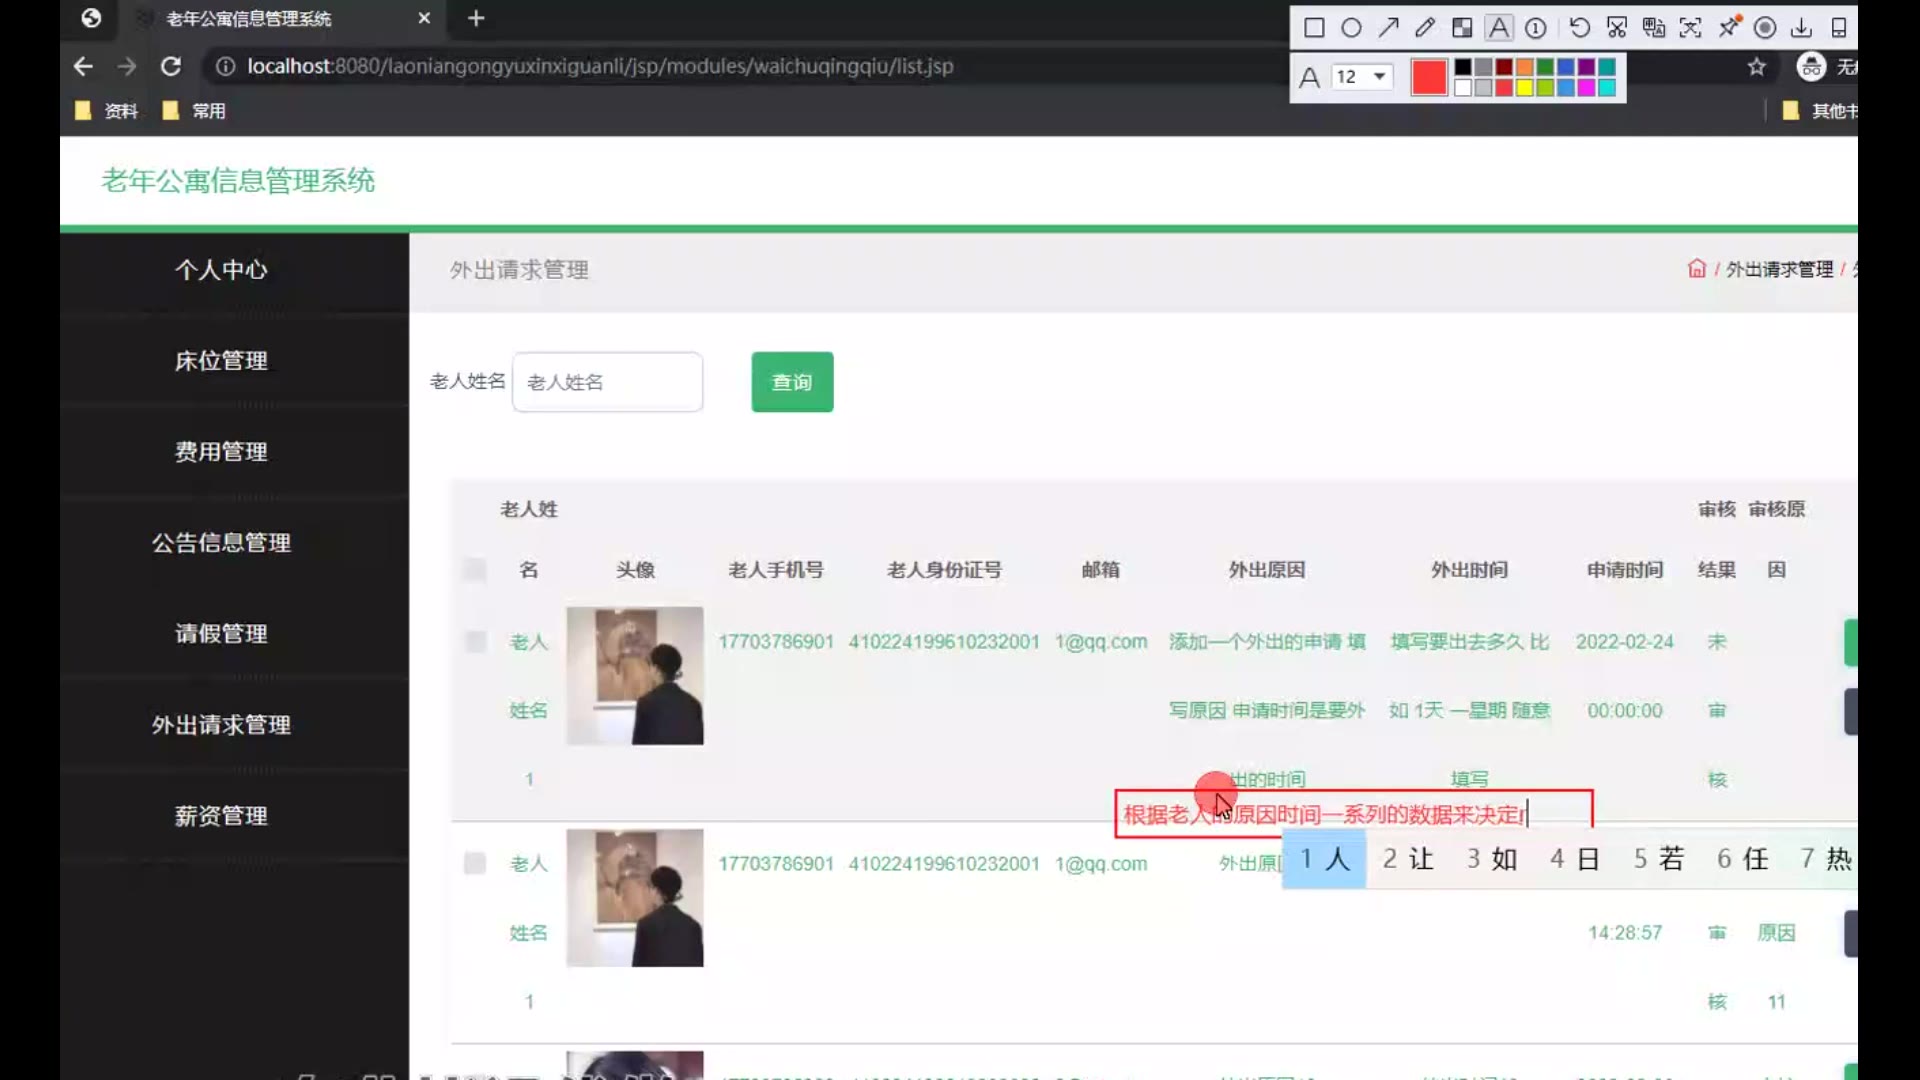Choose IME candidate 1 人
The width and height of the screenshot is (1920, 1080).
click(1324, 859)
